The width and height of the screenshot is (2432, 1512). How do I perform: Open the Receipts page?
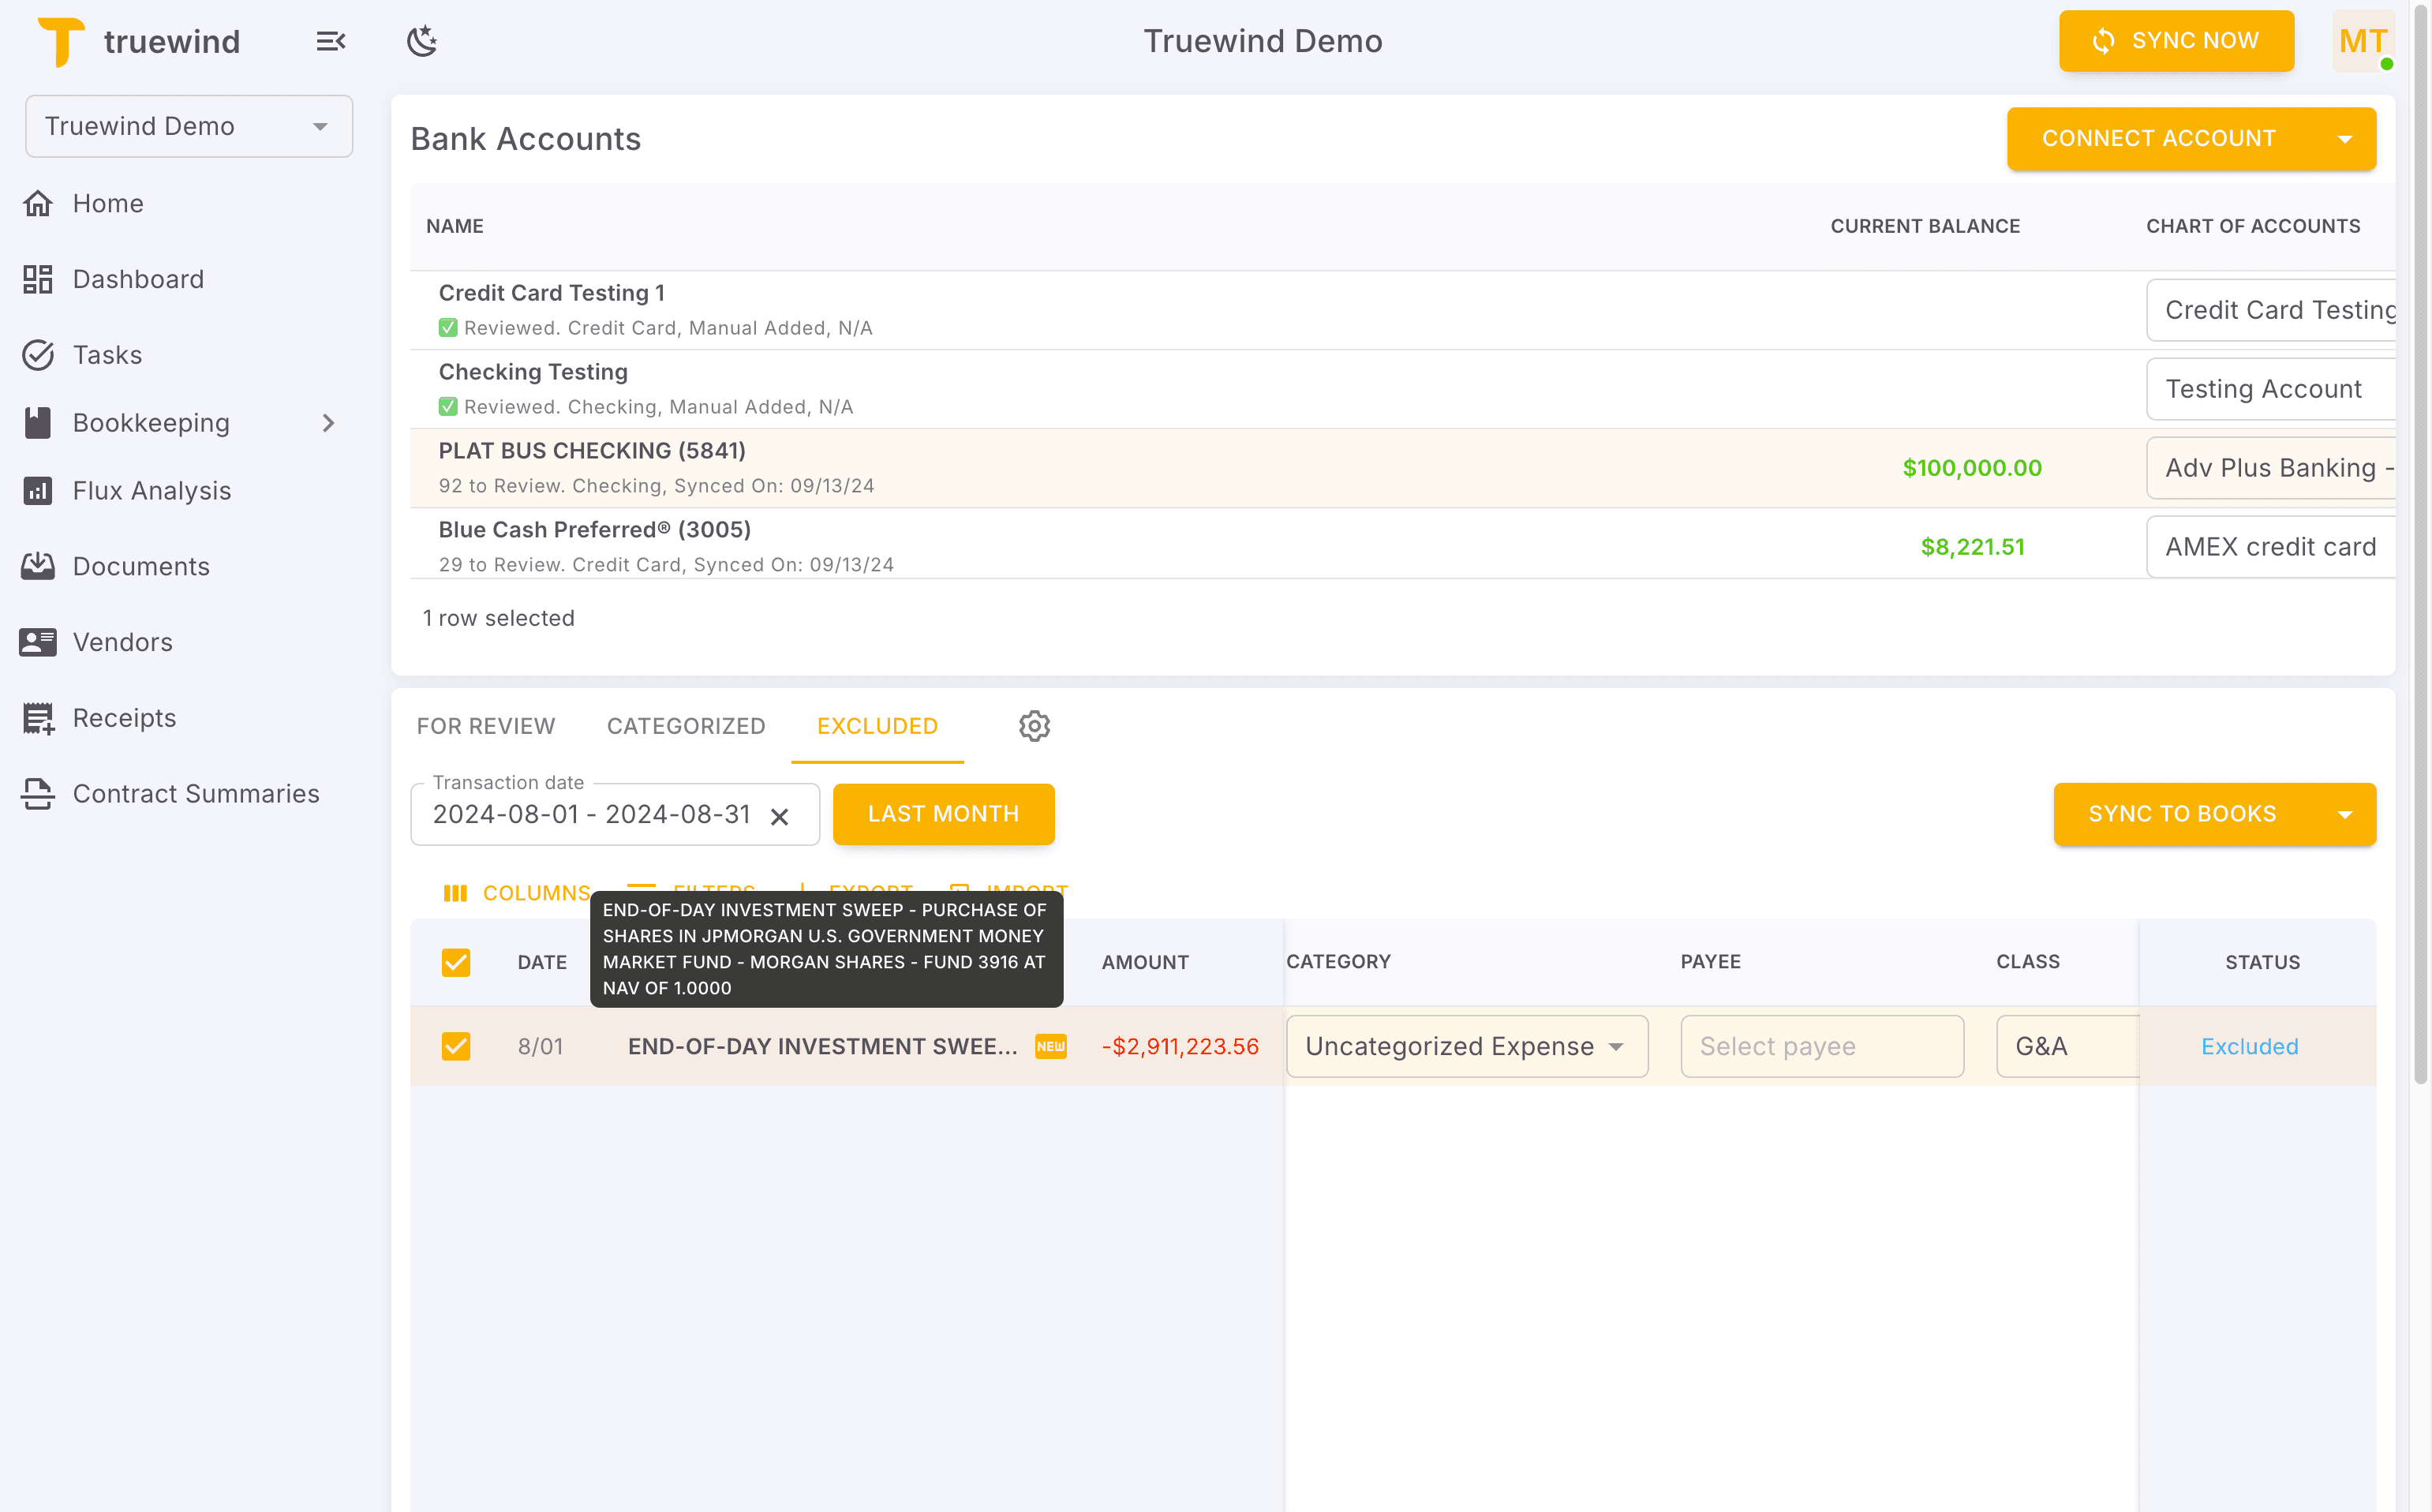[x=124, y=718]
